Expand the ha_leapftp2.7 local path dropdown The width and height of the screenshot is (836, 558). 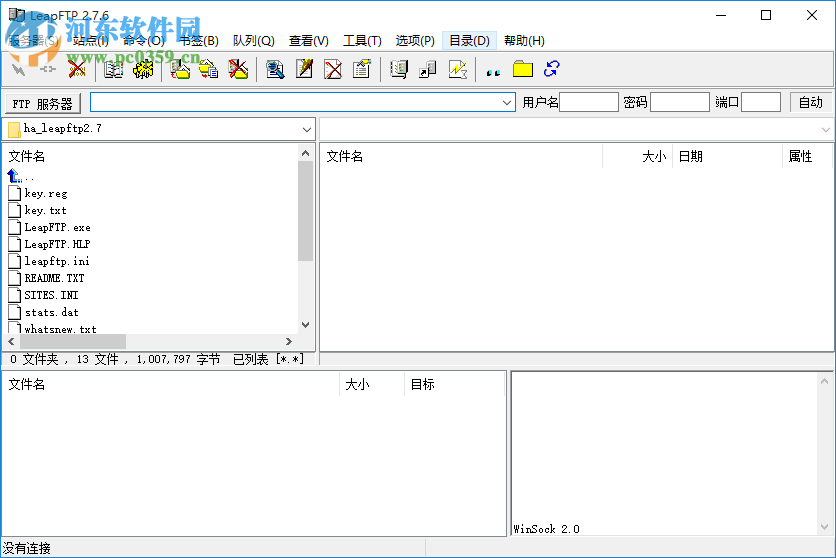[307, 129]
